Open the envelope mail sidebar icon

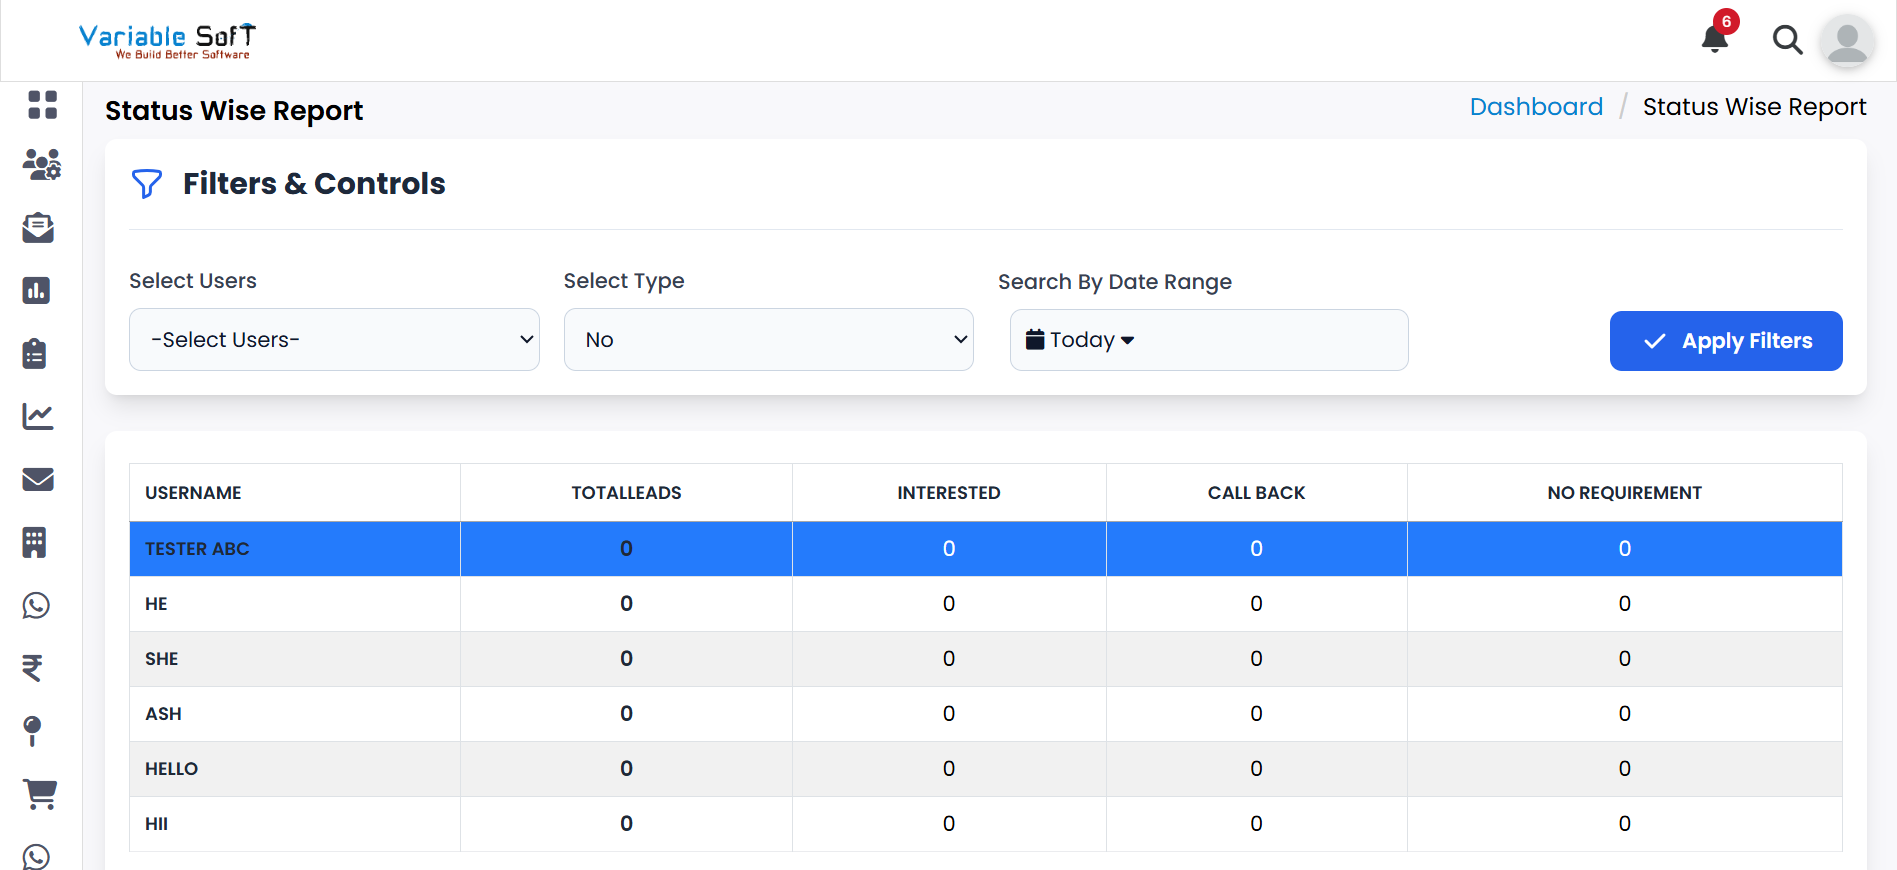tap(38, 480)
